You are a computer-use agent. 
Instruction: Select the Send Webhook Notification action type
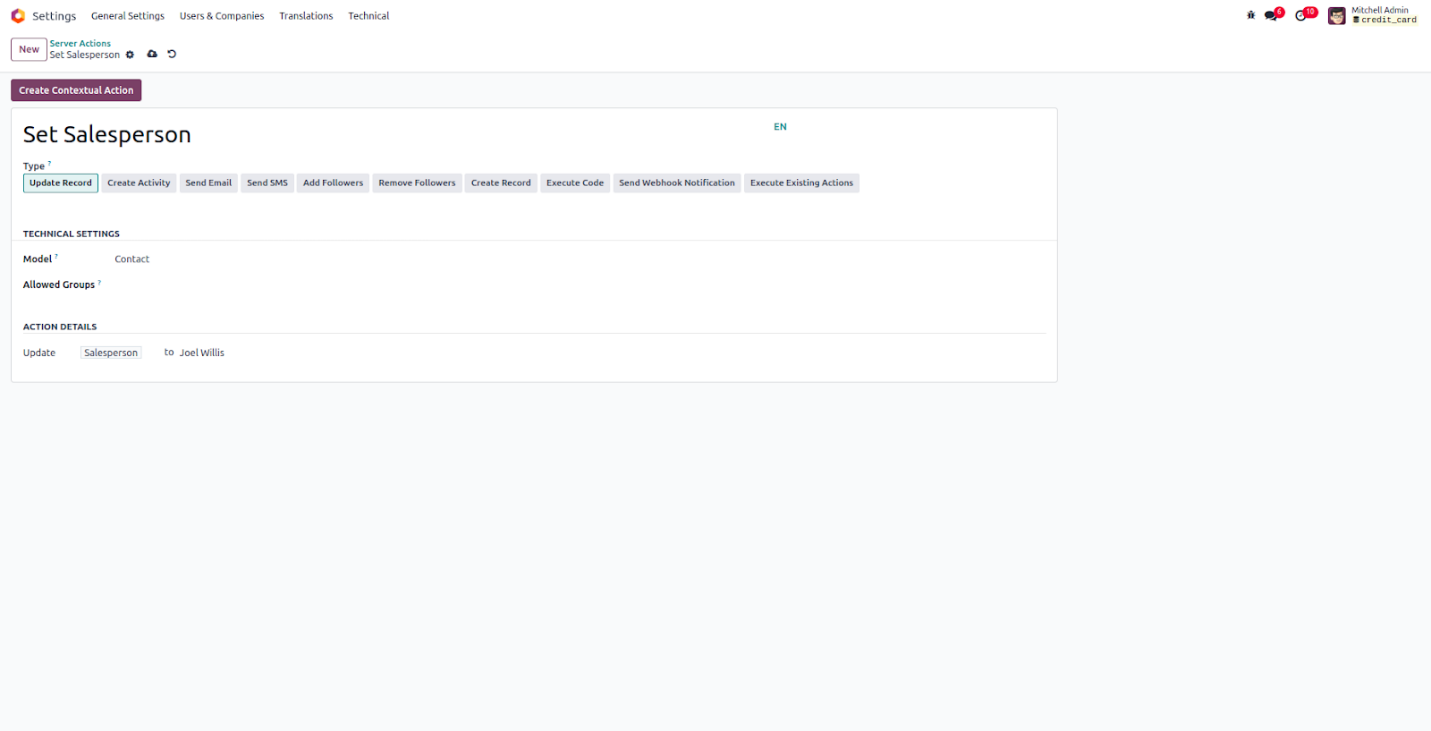tap(677, 183)
